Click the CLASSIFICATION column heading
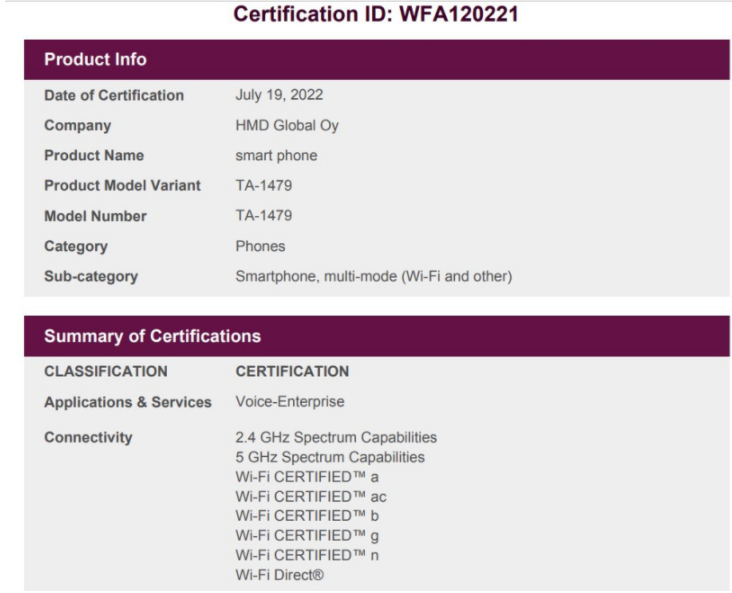 pyautogui.click(x=106, y=371)
